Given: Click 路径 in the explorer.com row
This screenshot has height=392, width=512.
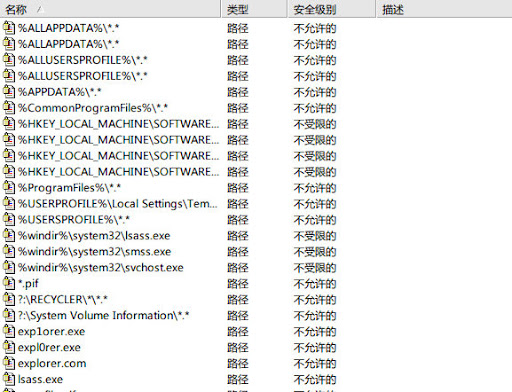Looking at the screenshot, I should (238, 364).
